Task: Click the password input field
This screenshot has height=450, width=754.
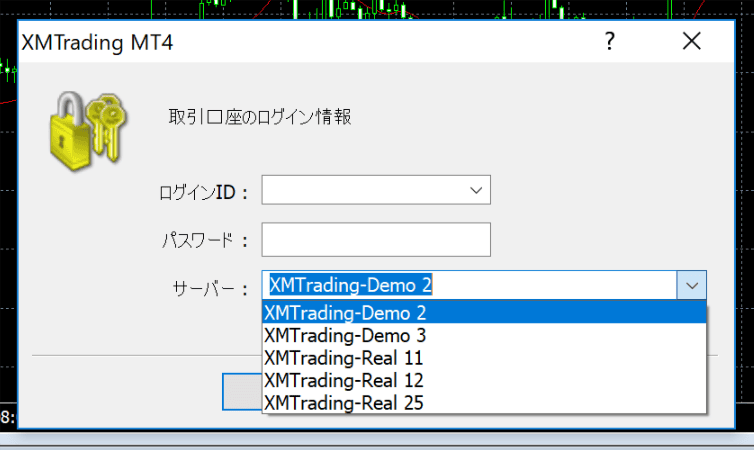Action: (x=376, y=239)
